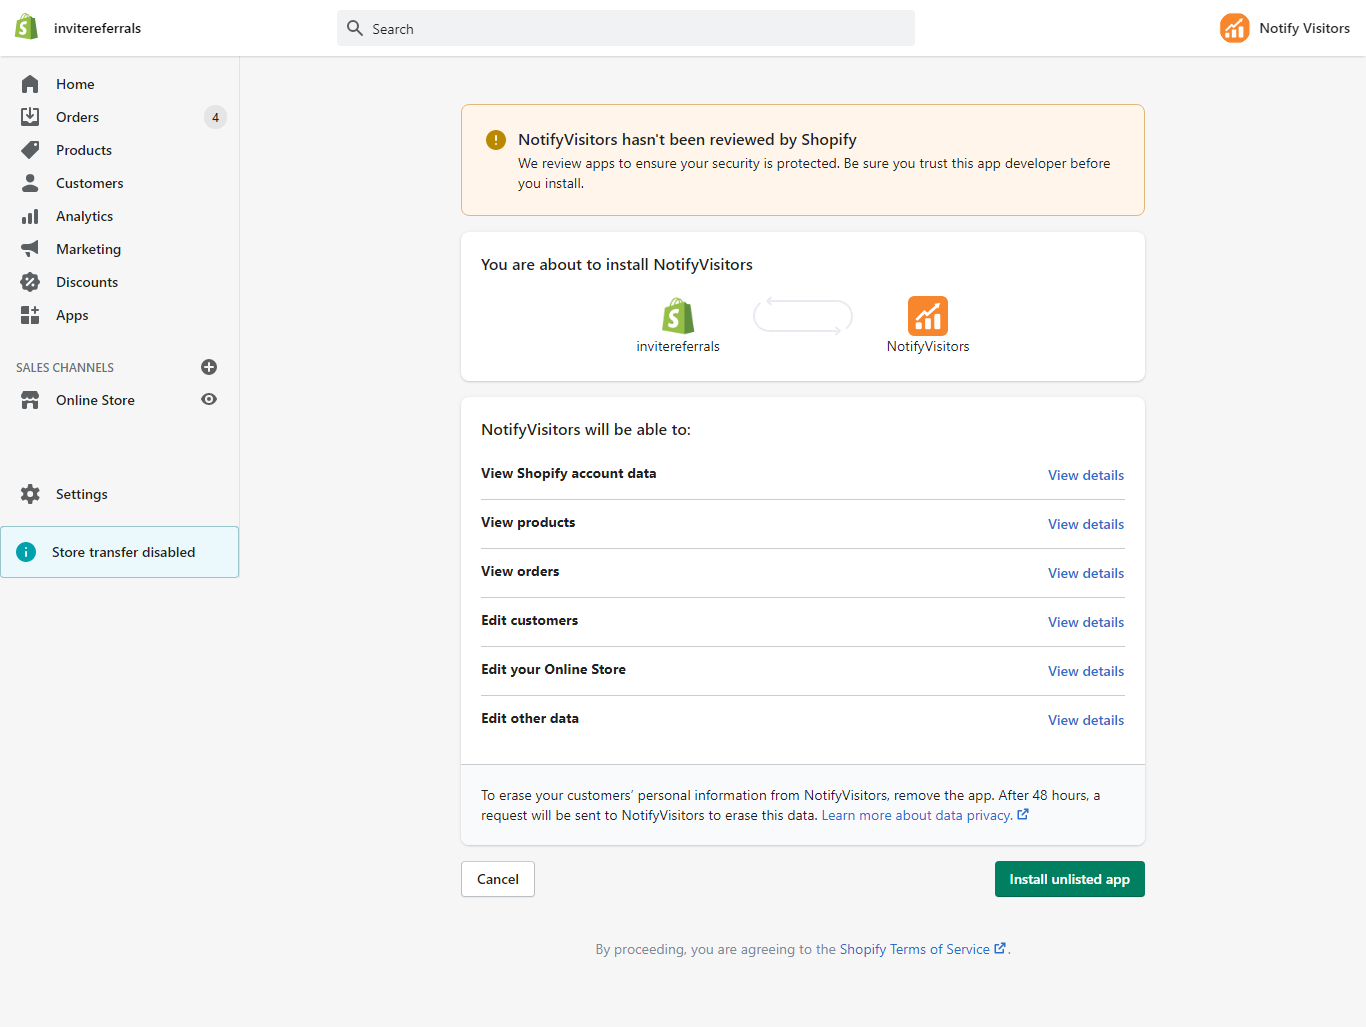
Task: Click the Cancel button
Action: pyautogui.click(x=498, y=879)
